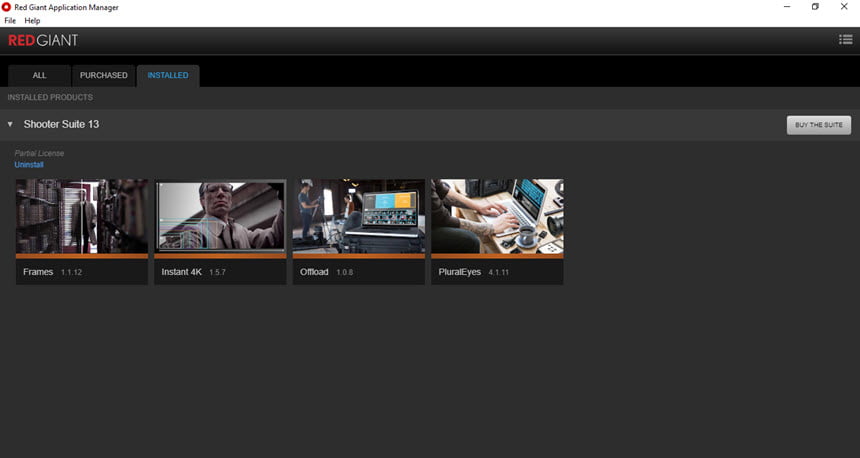Click the Uninstall link
The width and height of the screenshot is (860, 458).
(29, 165)
